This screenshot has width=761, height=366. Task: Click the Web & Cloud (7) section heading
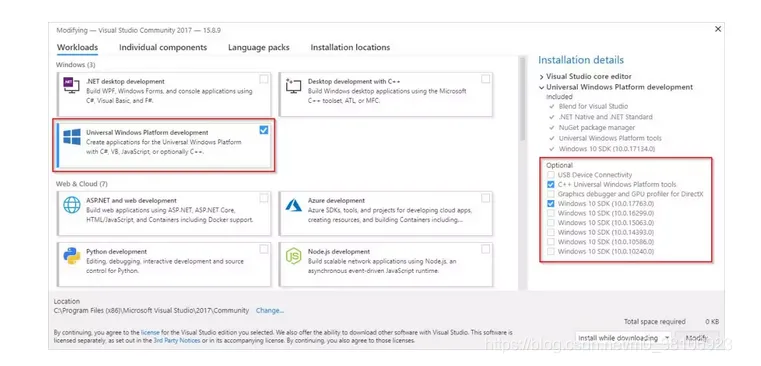pyautogui.click(x=82, y=184)
